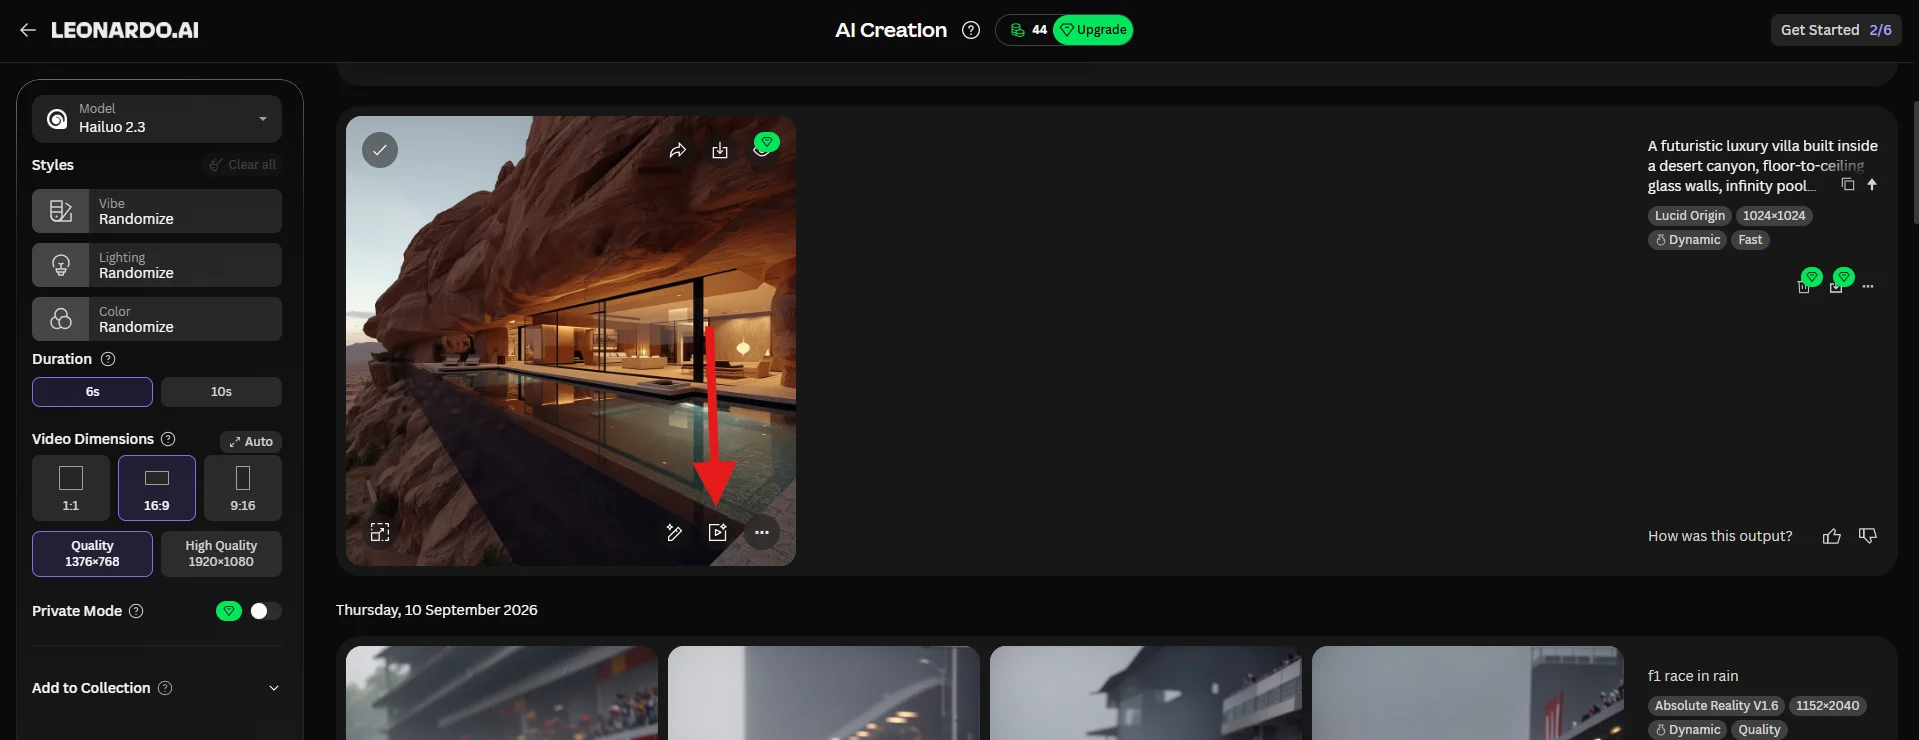The height and width of the screenshot is (740, 1919).
Task: Choose High Quality 1920×1080 option
Action: [x=221, y=554]
